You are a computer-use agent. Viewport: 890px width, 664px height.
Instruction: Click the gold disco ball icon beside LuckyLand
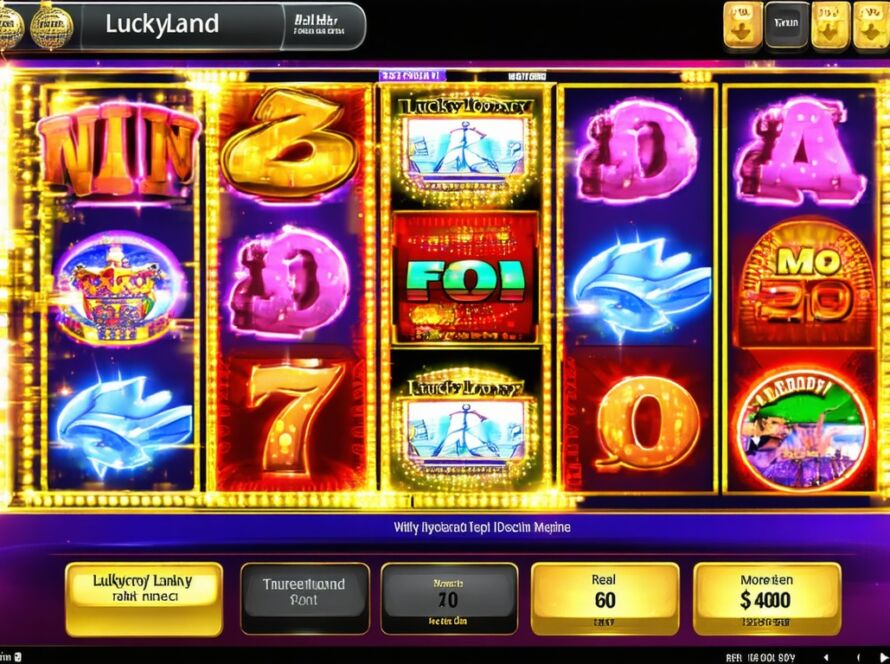point(52,26)
